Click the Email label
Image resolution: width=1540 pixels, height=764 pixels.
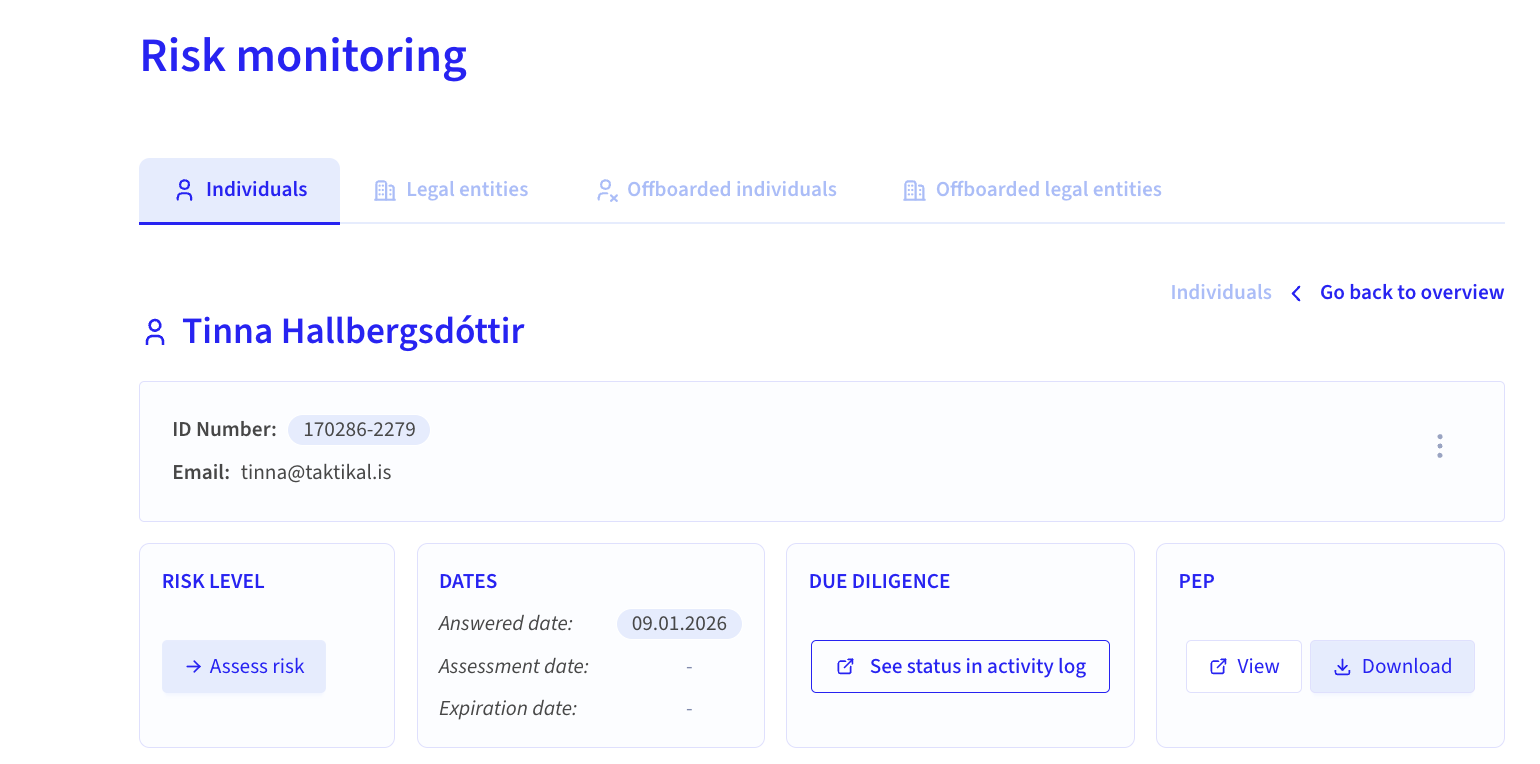(x=201, y=472)
